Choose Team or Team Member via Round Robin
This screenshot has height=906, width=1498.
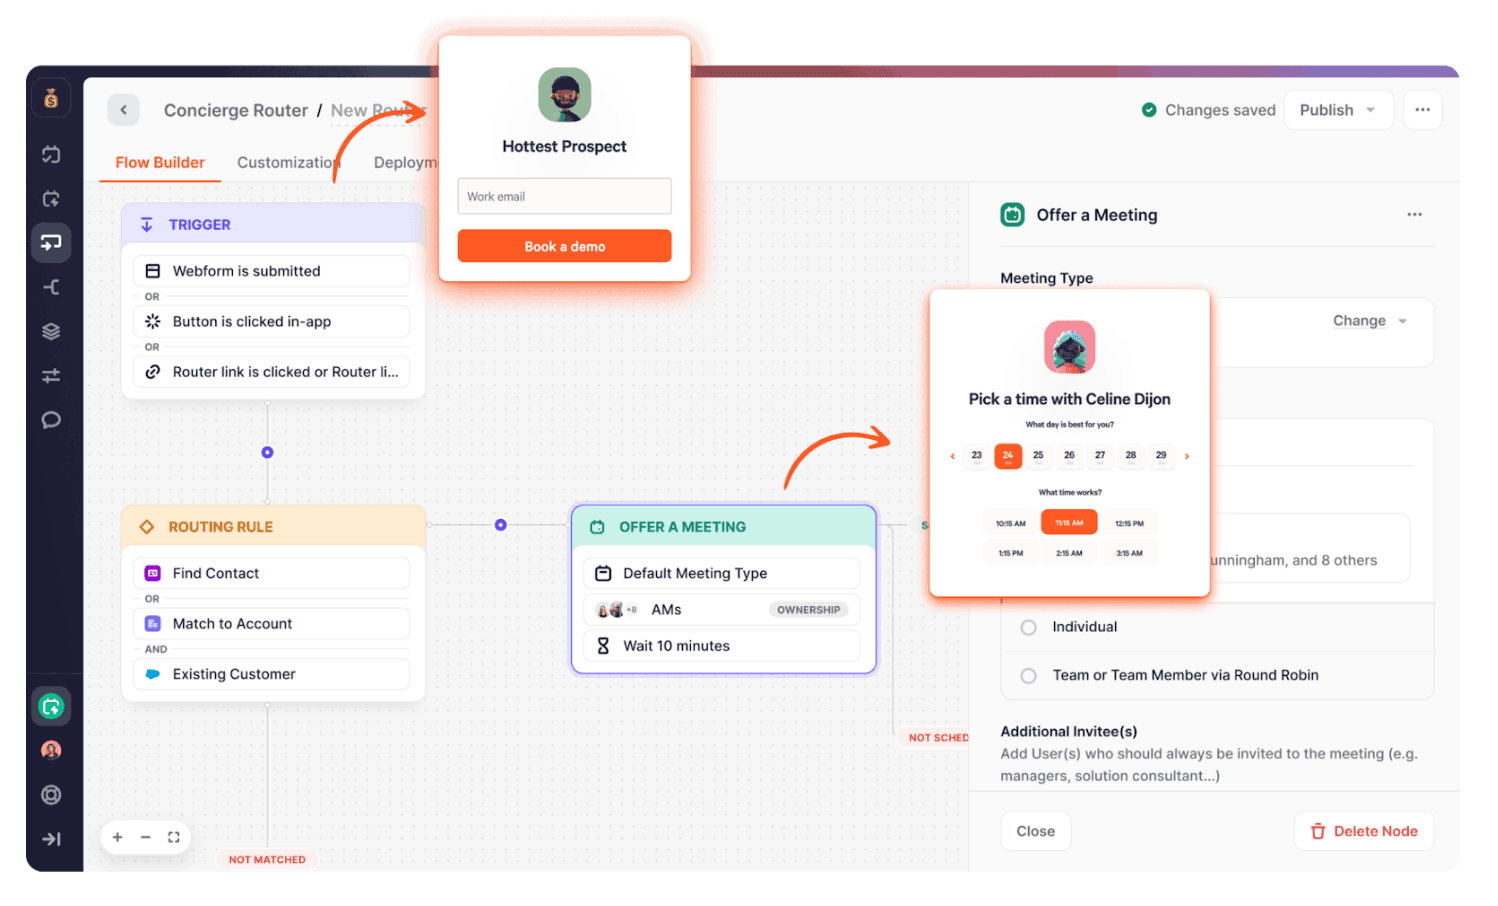(1028, 675)
